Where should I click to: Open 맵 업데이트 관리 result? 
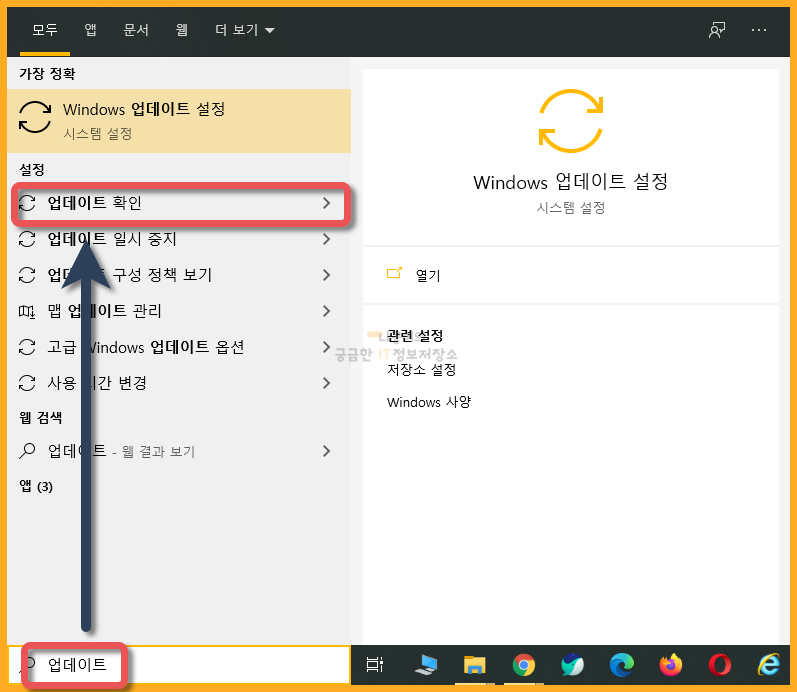179,311
